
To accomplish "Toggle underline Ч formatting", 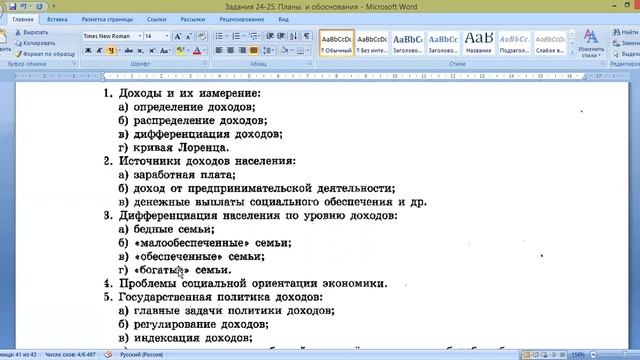I will pyautogui.click(x=111, y=51).
